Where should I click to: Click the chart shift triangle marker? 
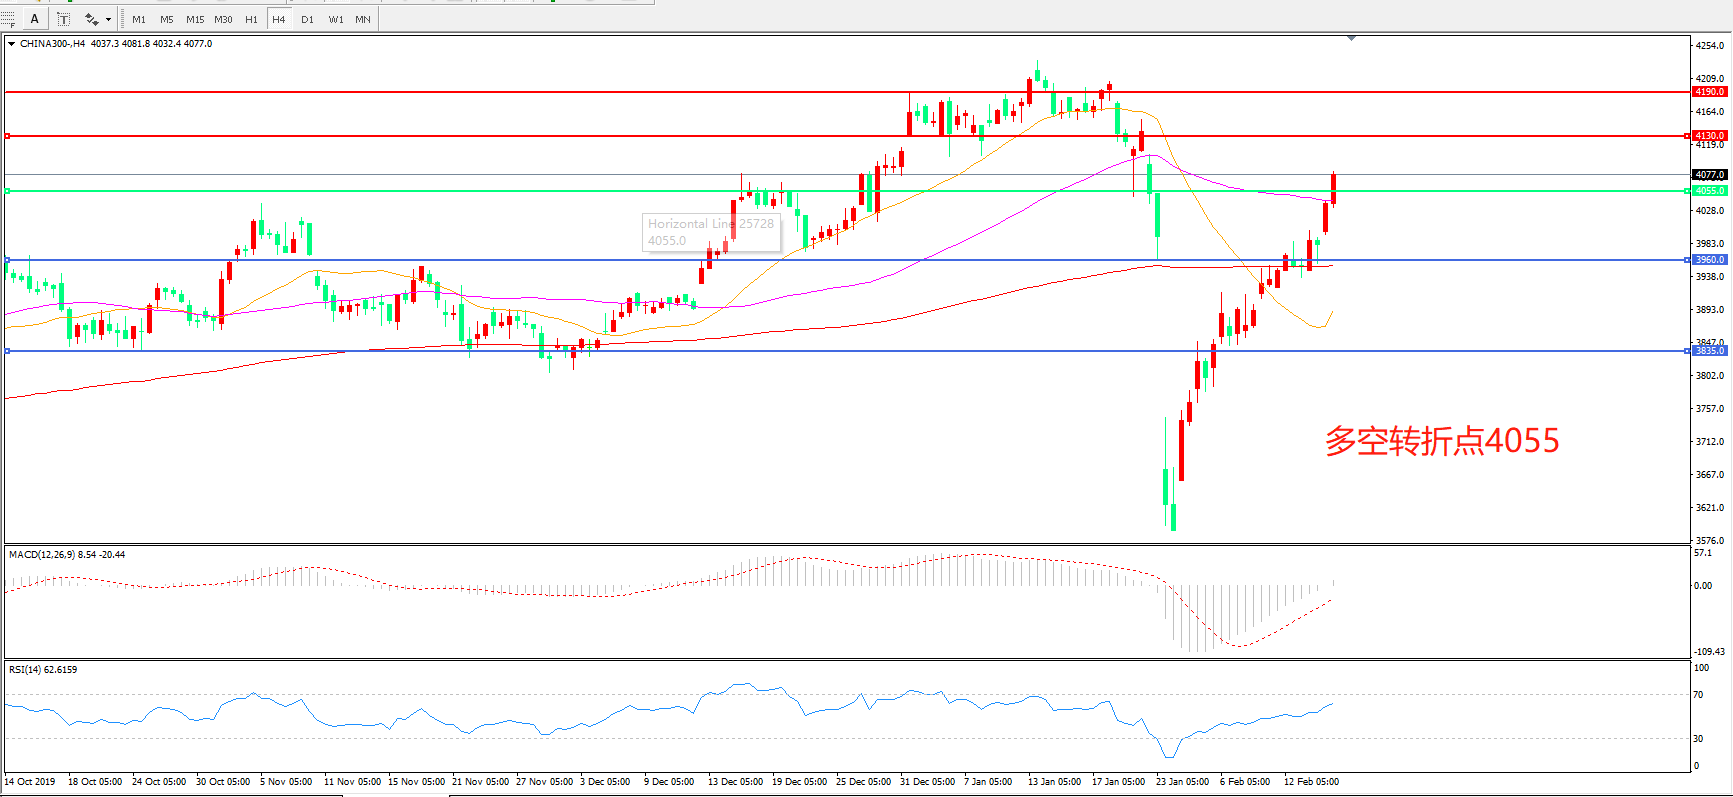(1351, 38)
